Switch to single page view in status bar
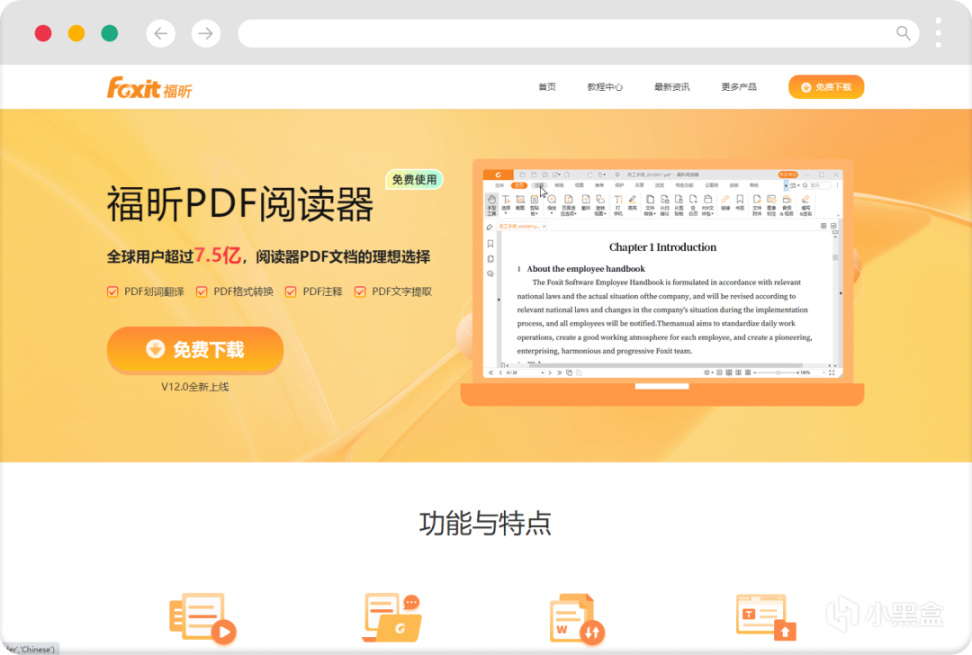The image size is (972, 655). coord(720,372)
